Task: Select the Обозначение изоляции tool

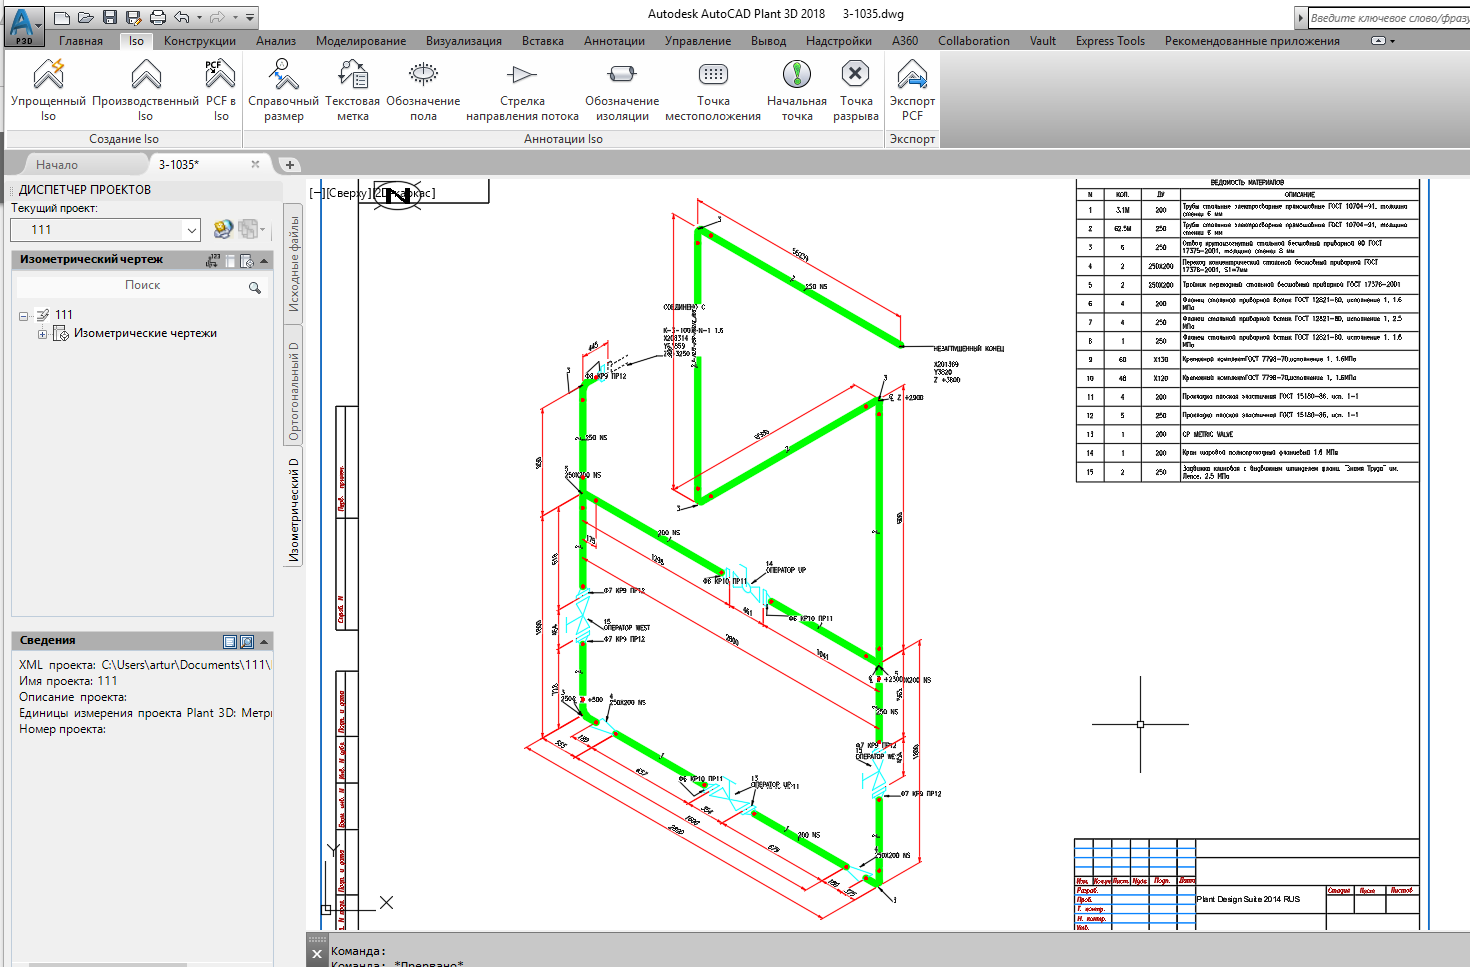Action: click(x=622, y=89)
